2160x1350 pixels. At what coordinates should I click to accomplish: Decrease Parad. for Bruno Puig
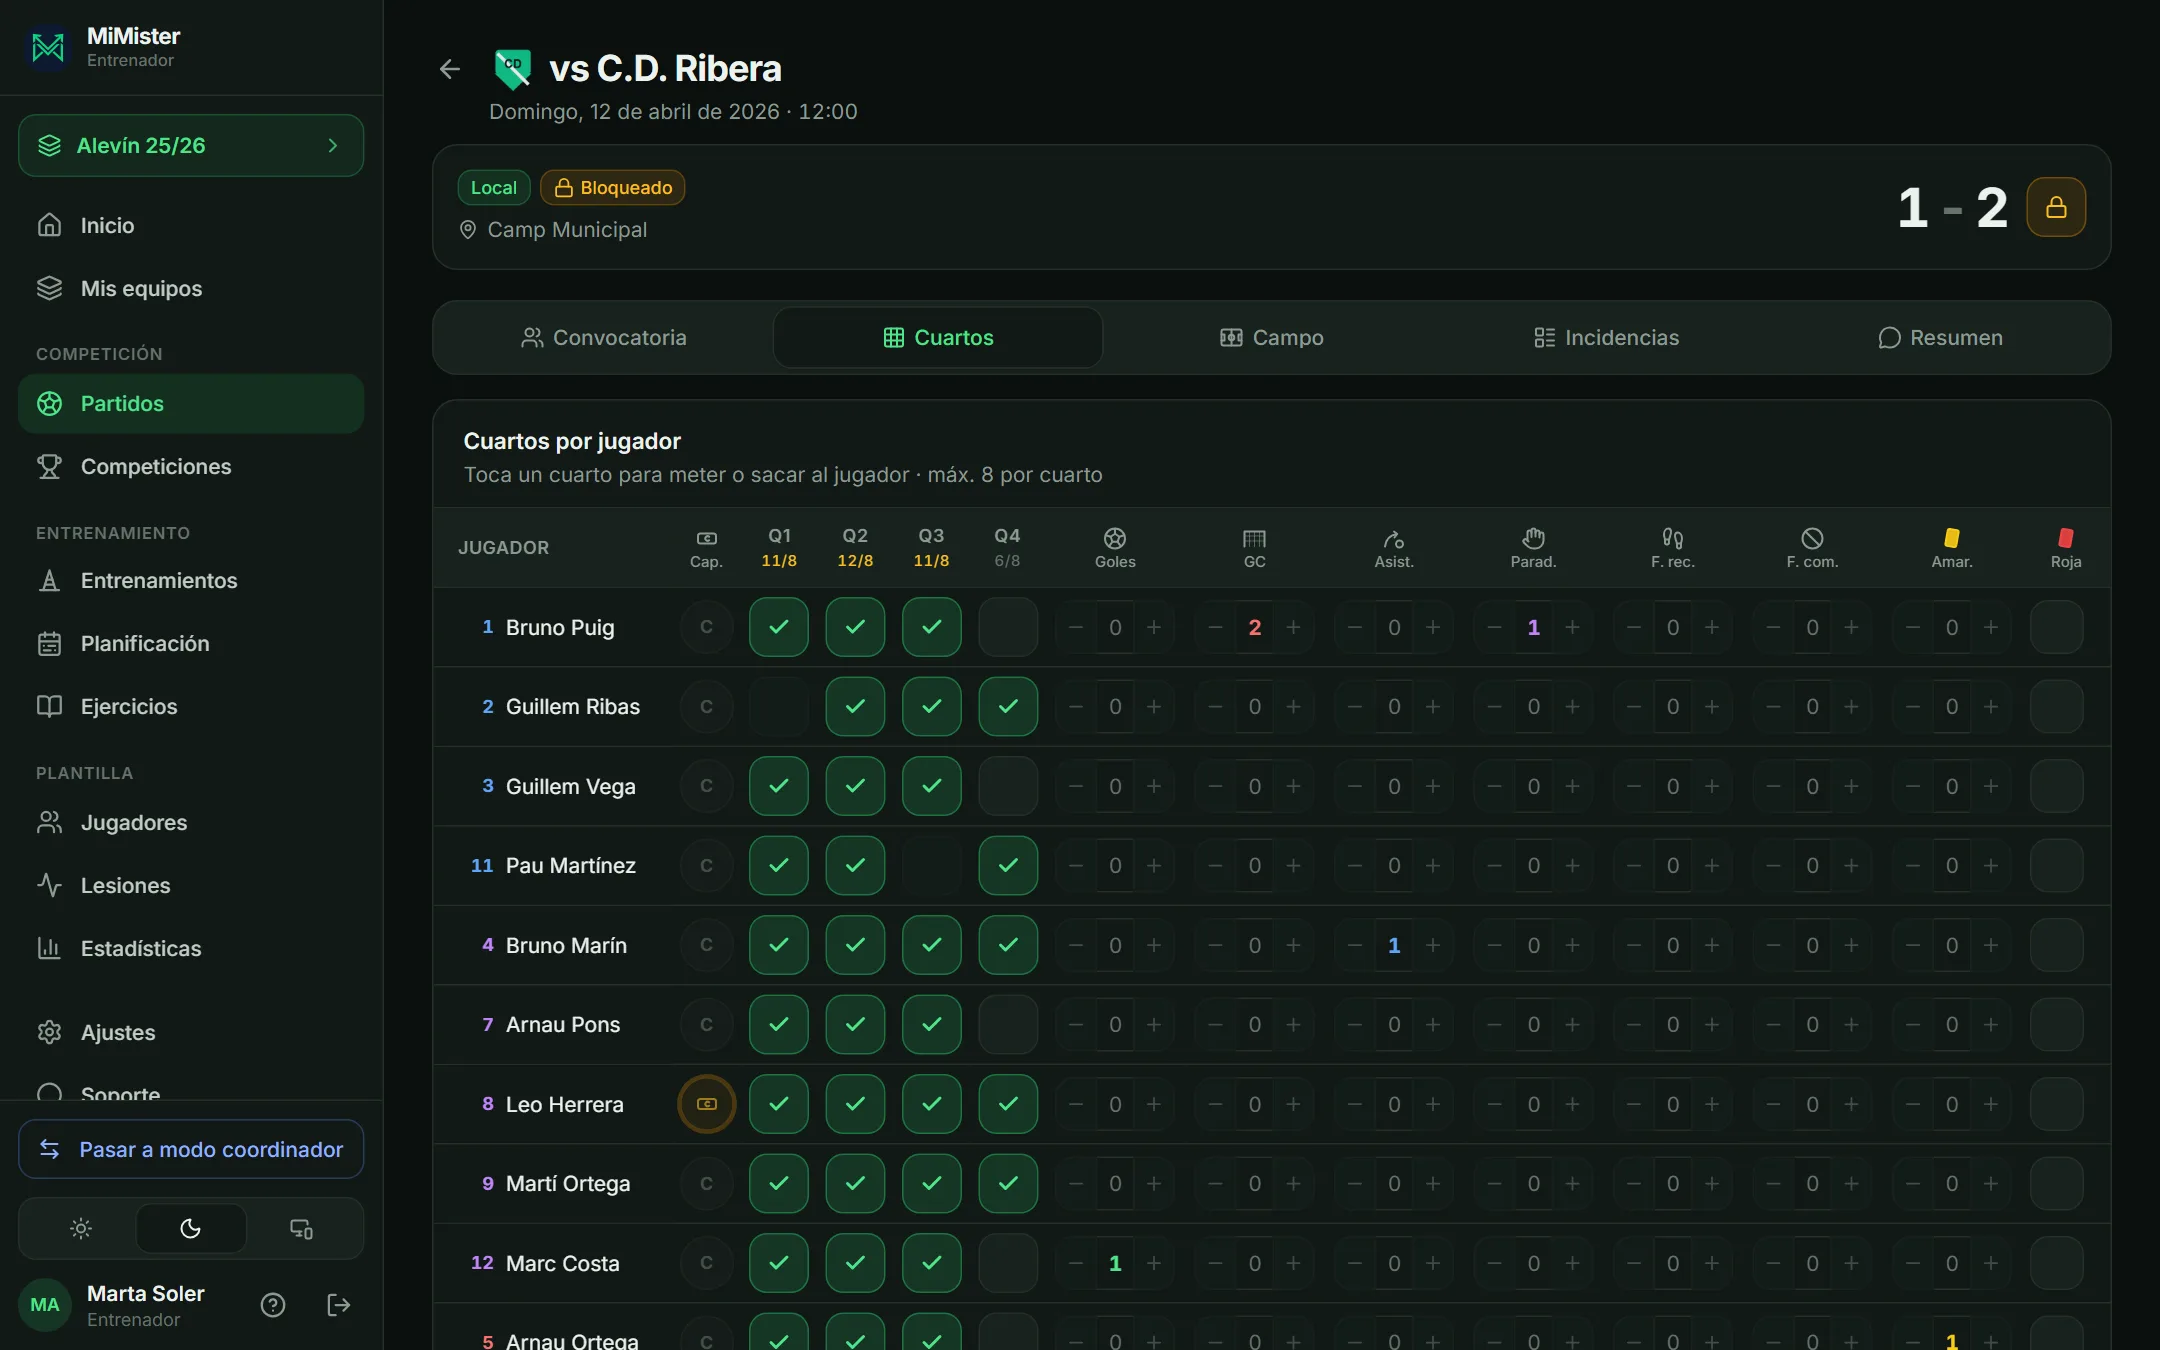pyautogui.click(x=1494, y=627)
